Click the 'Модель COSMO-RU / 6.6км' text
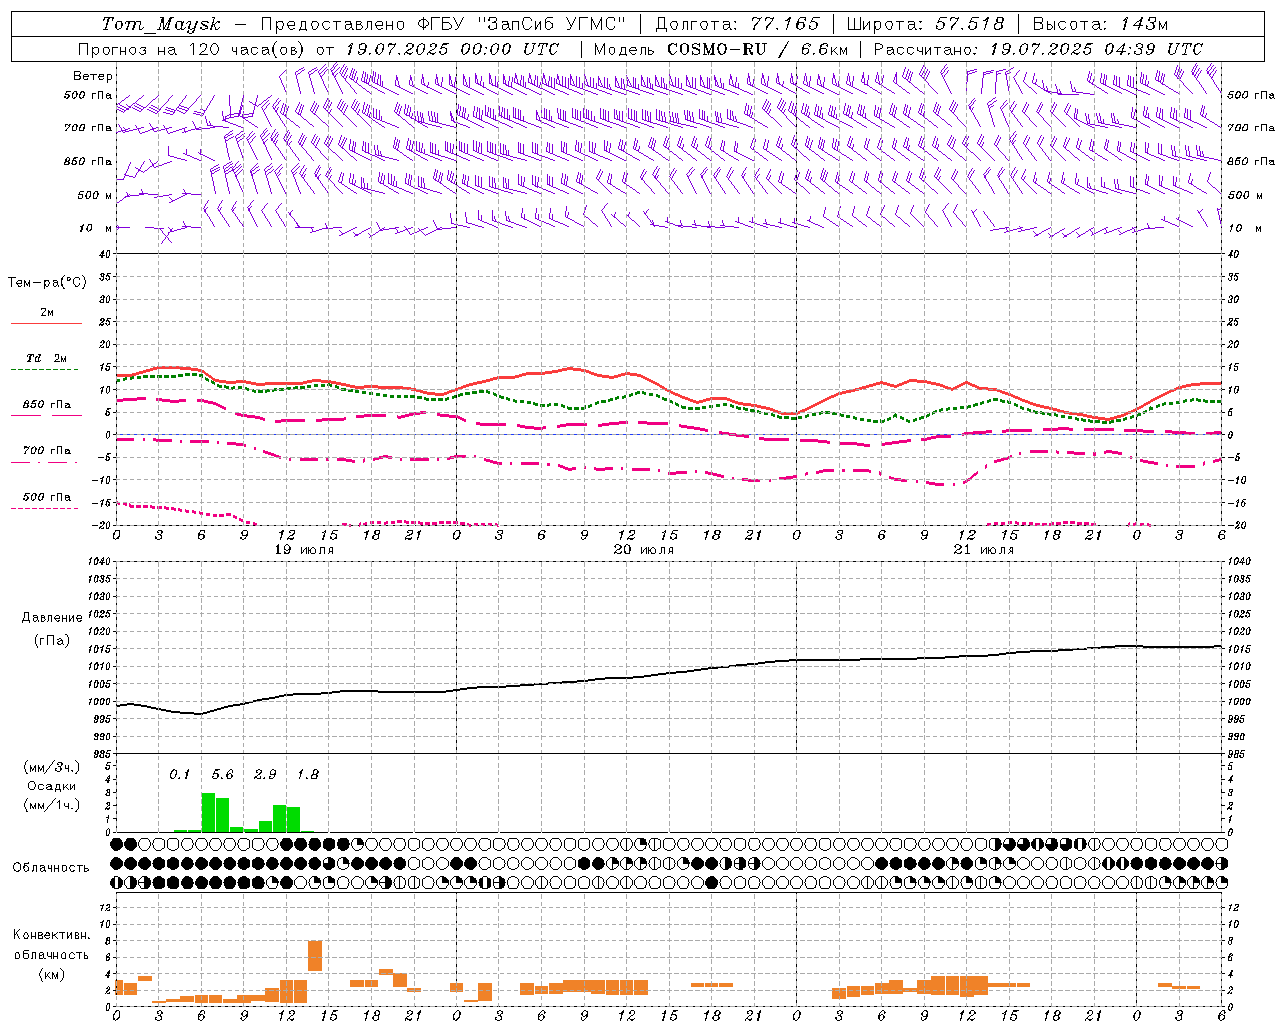 click(x=721, y=49)
